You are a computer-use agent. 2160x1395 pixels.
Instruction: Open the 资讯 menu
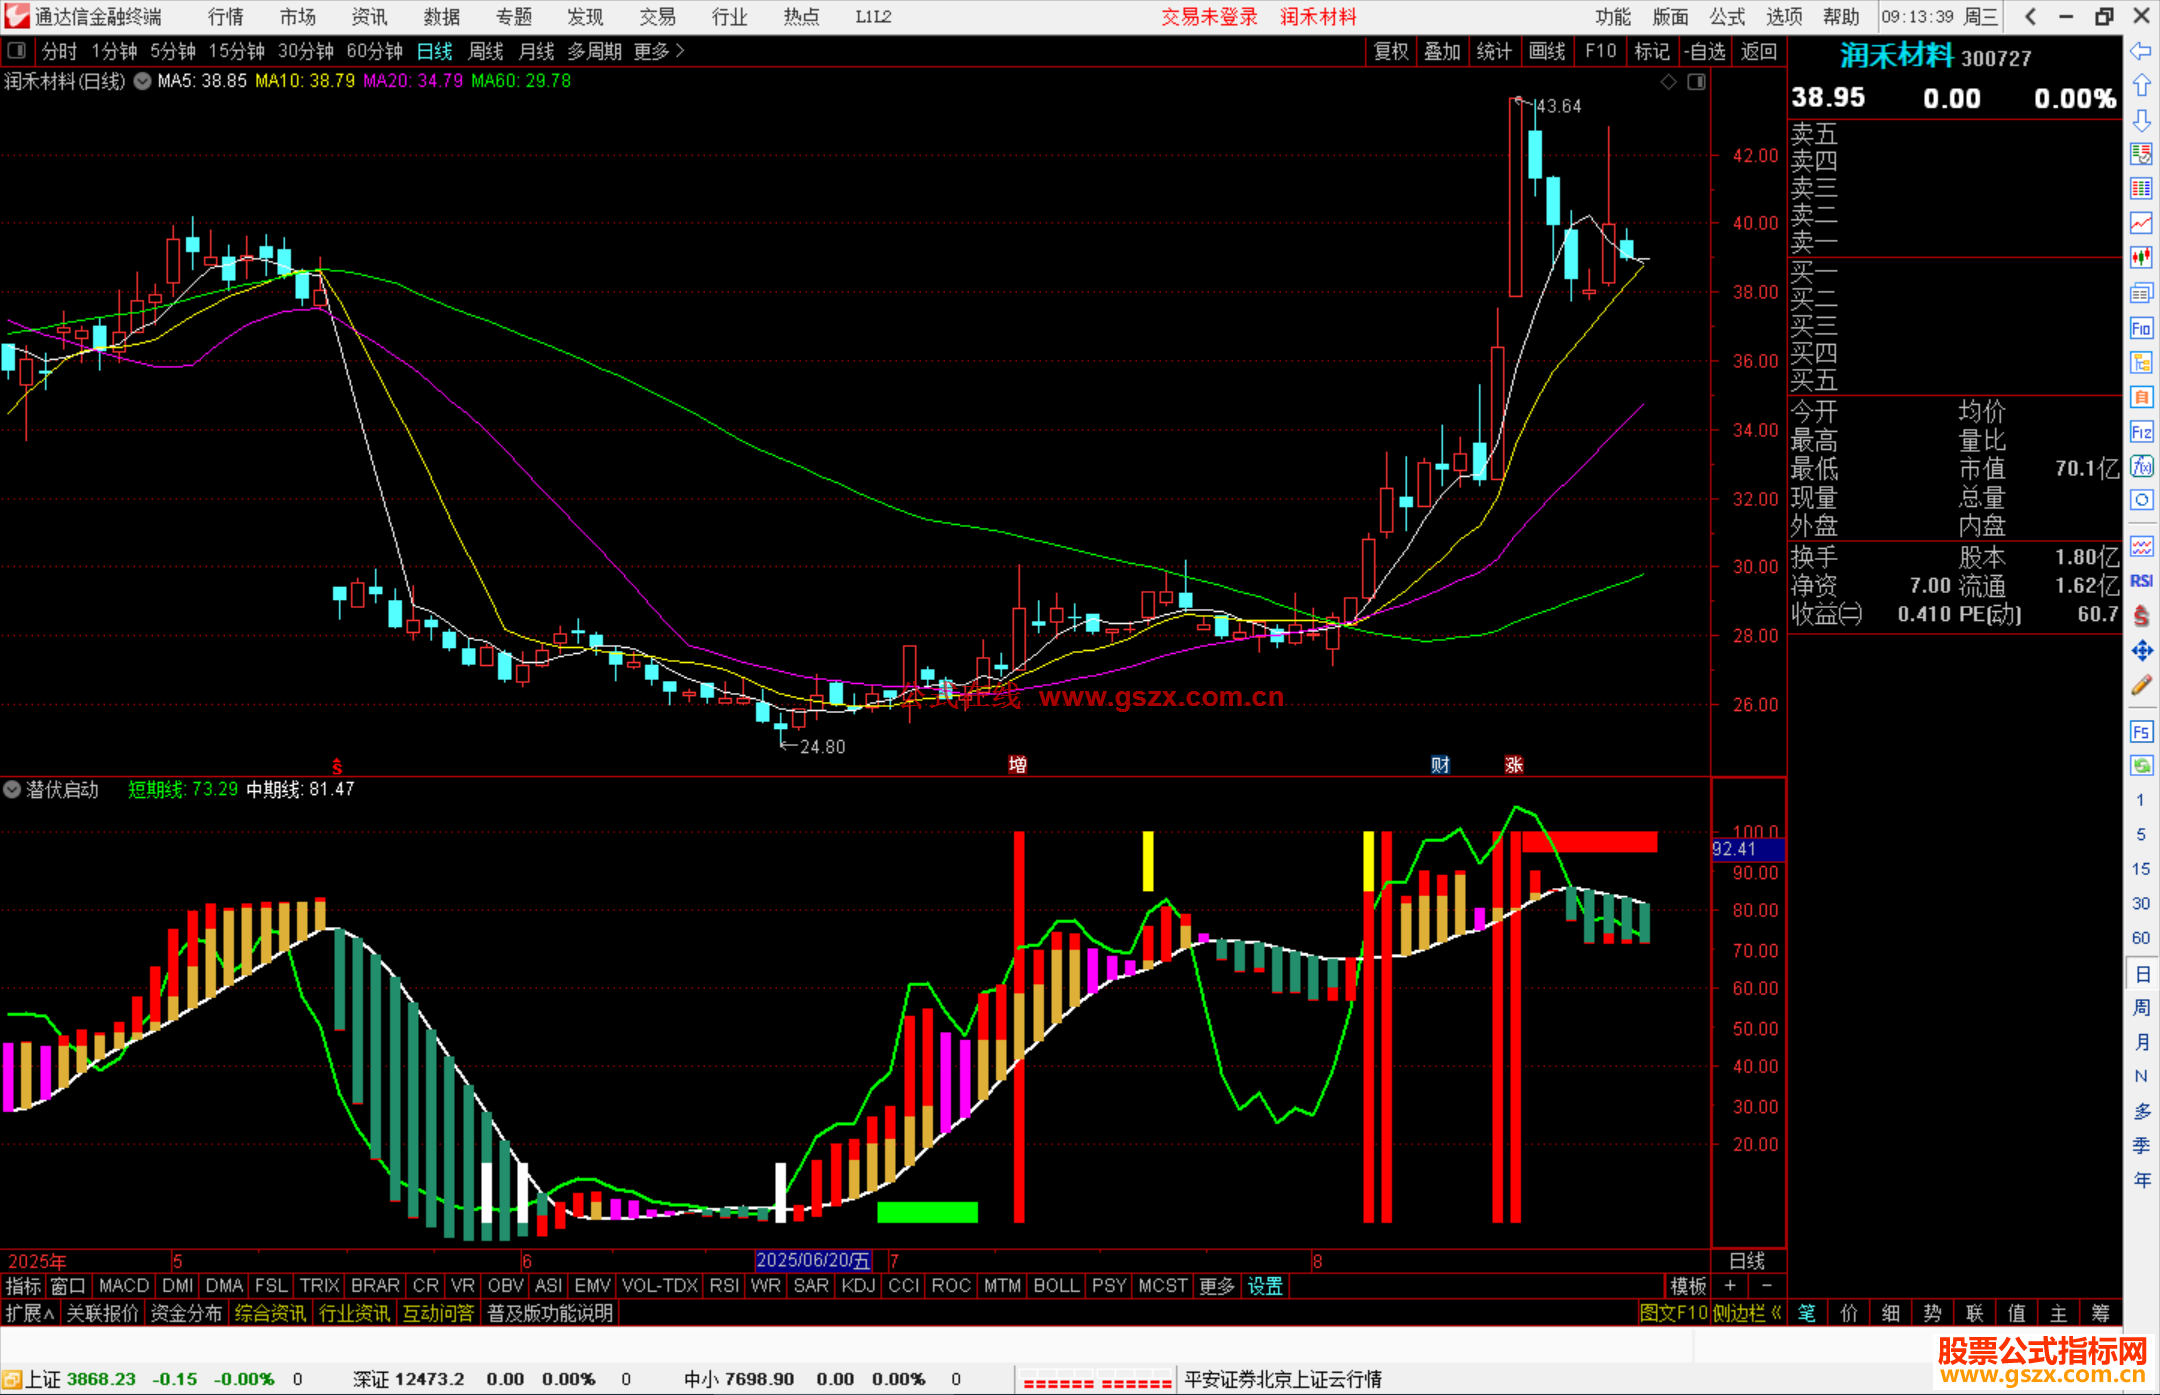tap(369, 17)
